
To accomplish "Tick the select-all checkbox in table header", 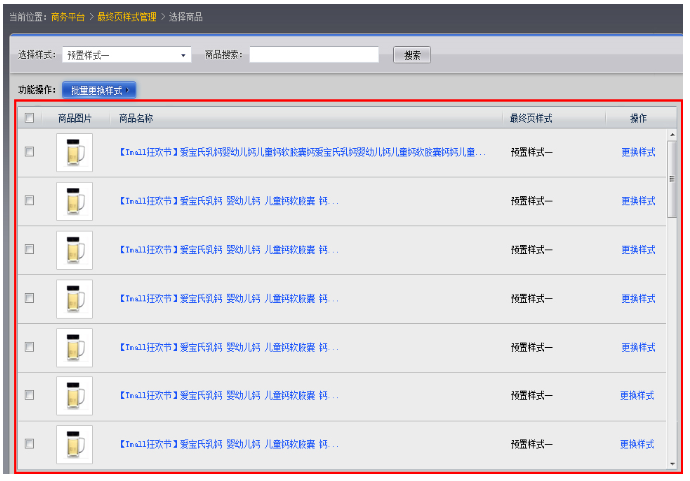I will 29,118.
